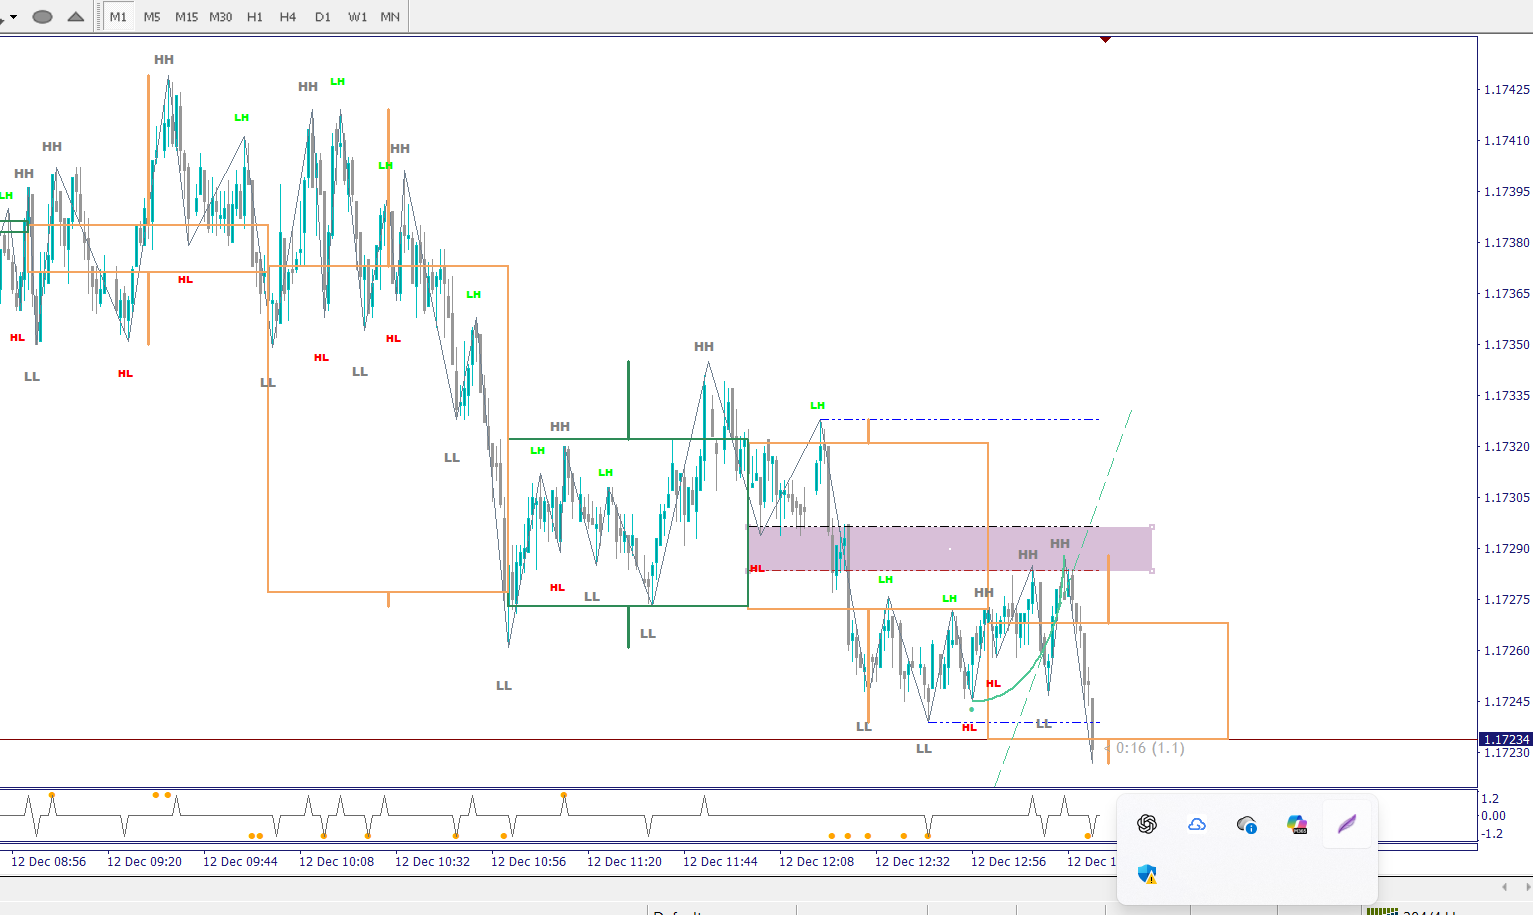The height and width of the screenshot is (915, 1533).
Task: Click indicator scale value -1.2
Action: 1492,833
